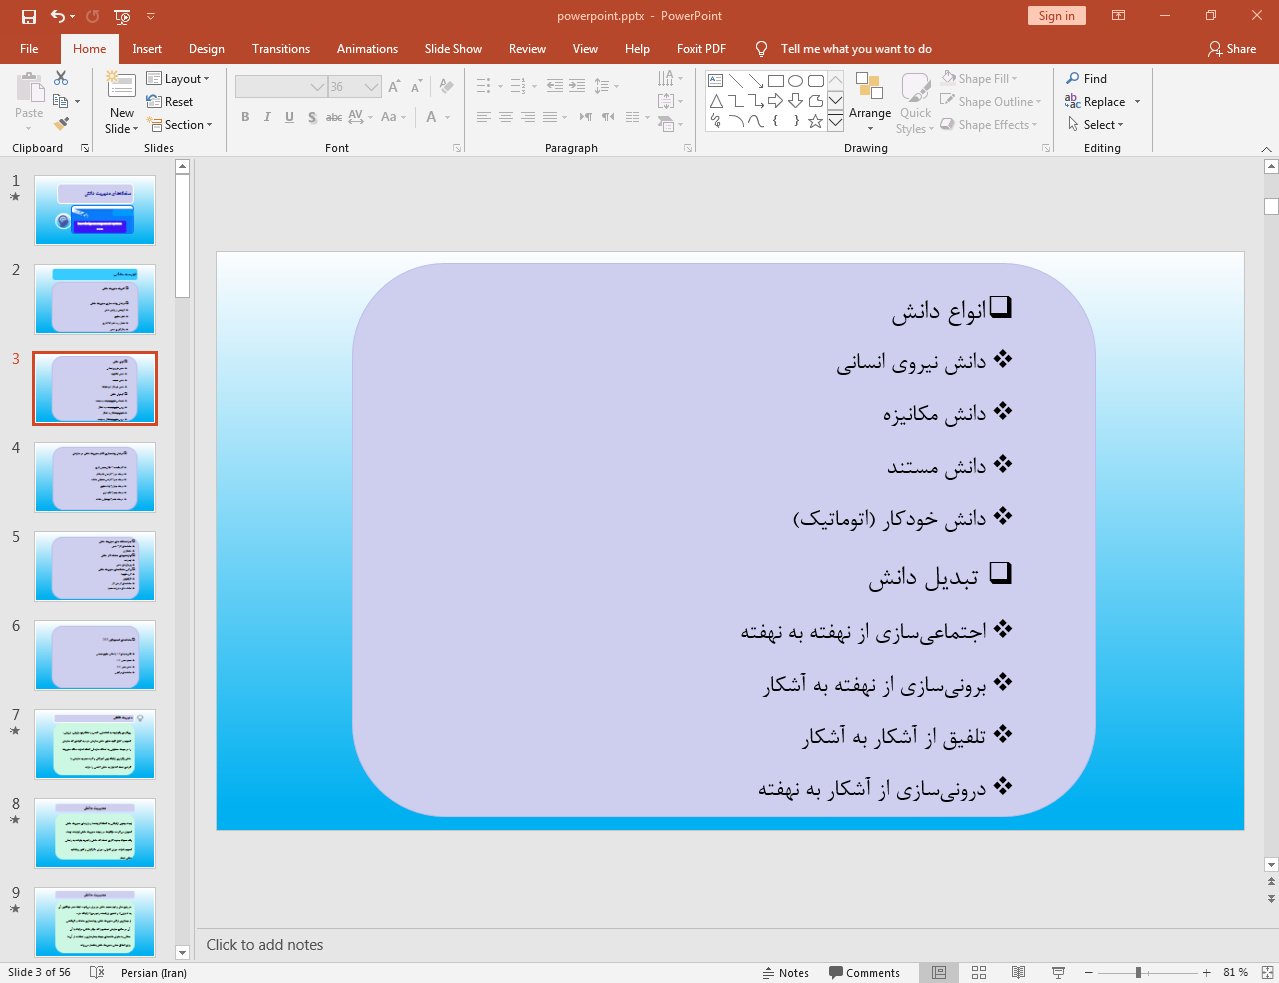Toggle Comments pane in status bar
Screen dimensions: 1279x983
click(x=864, y=973)
